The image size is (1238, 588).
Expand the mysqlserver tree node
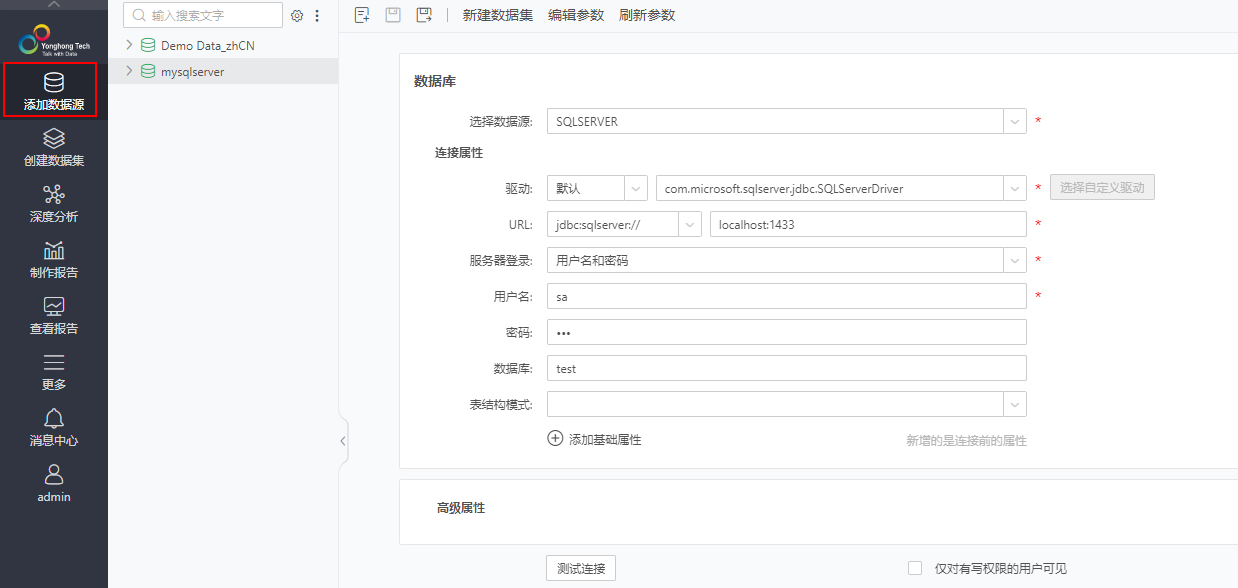pos(129,72)
